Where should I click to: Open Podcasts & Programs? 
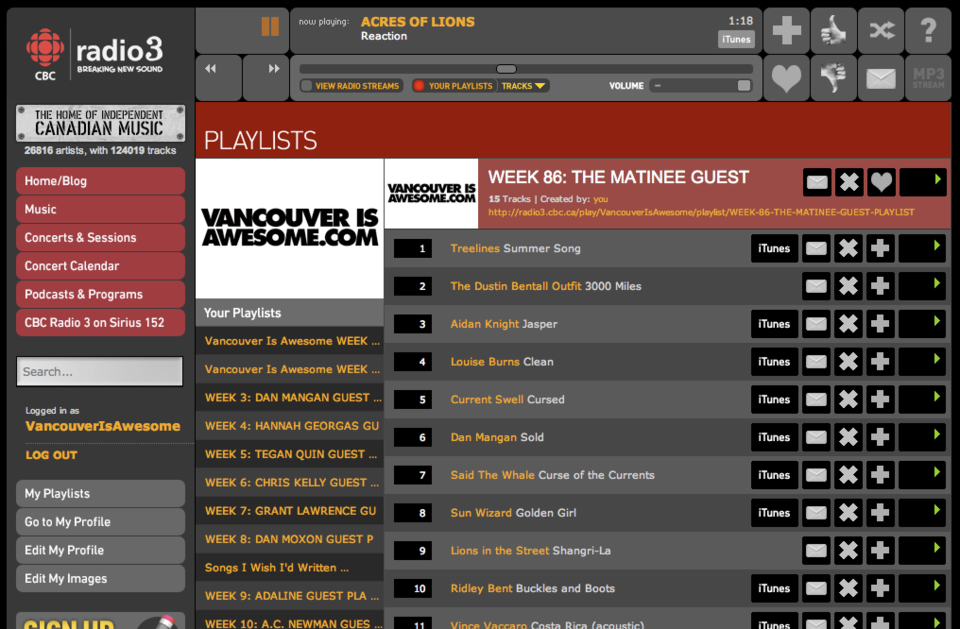point(100,294)
